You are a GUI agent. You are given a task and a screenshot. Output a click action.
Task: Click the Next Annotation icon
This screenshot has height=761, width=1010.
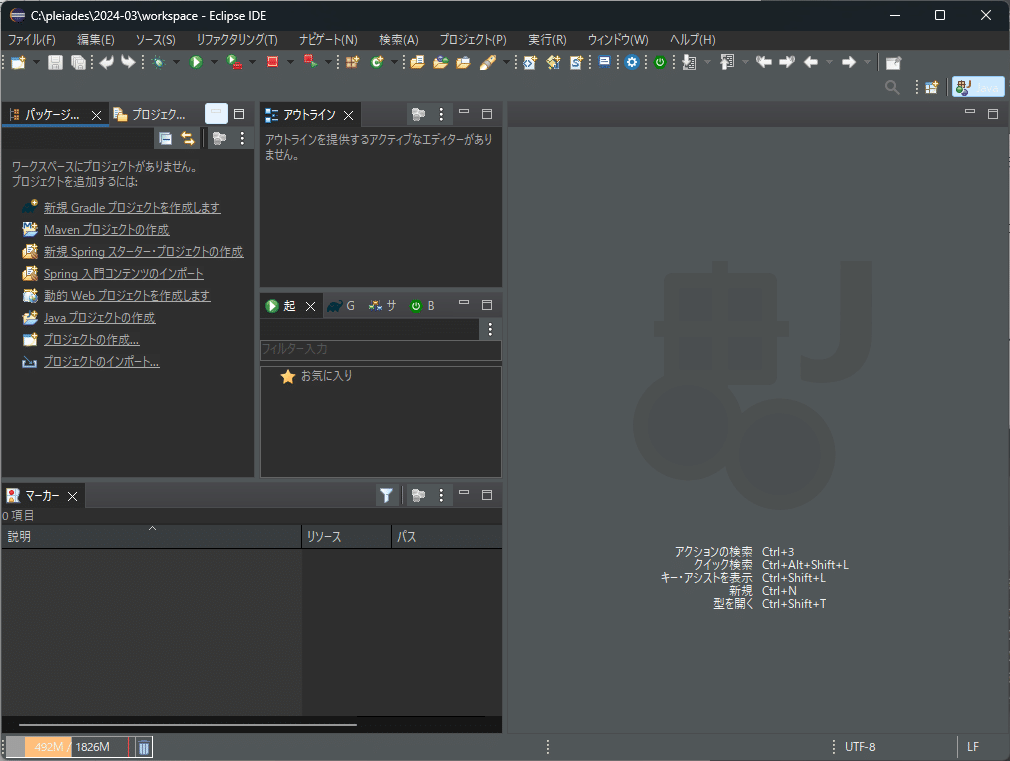[689, 63]
